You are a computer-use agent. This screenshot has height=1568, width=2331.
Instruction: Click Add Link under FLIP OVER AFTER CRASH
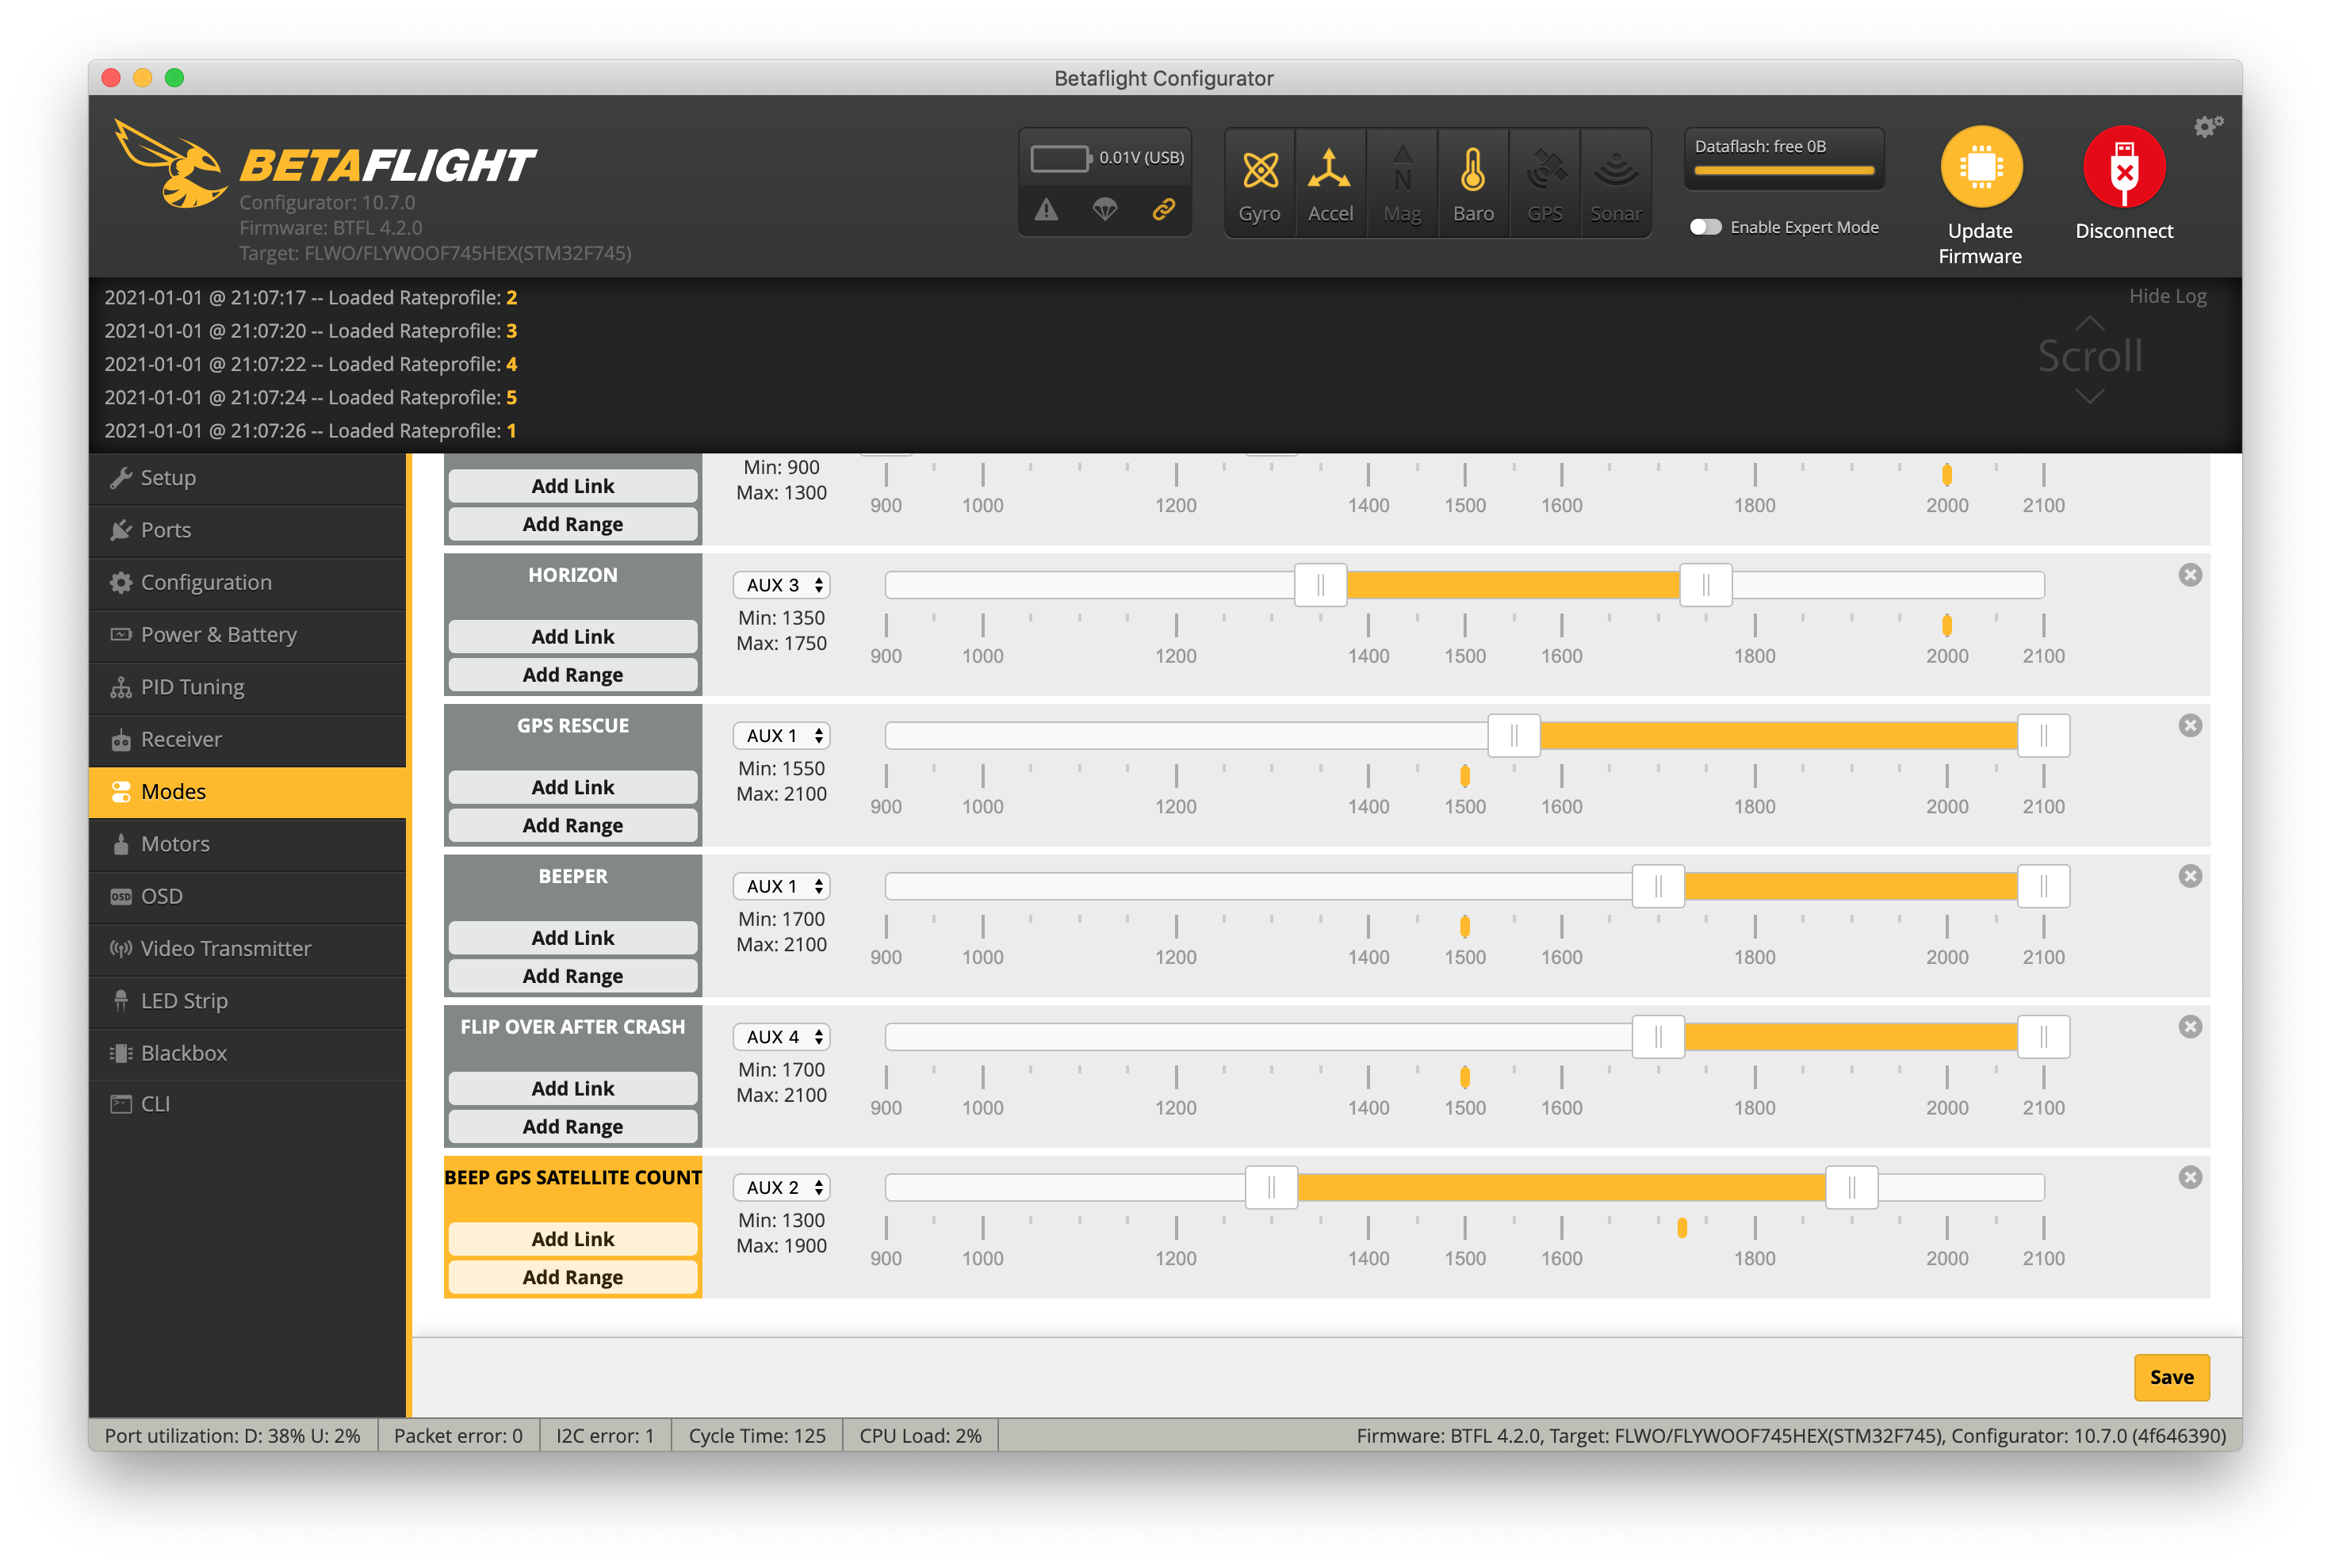573,1089
